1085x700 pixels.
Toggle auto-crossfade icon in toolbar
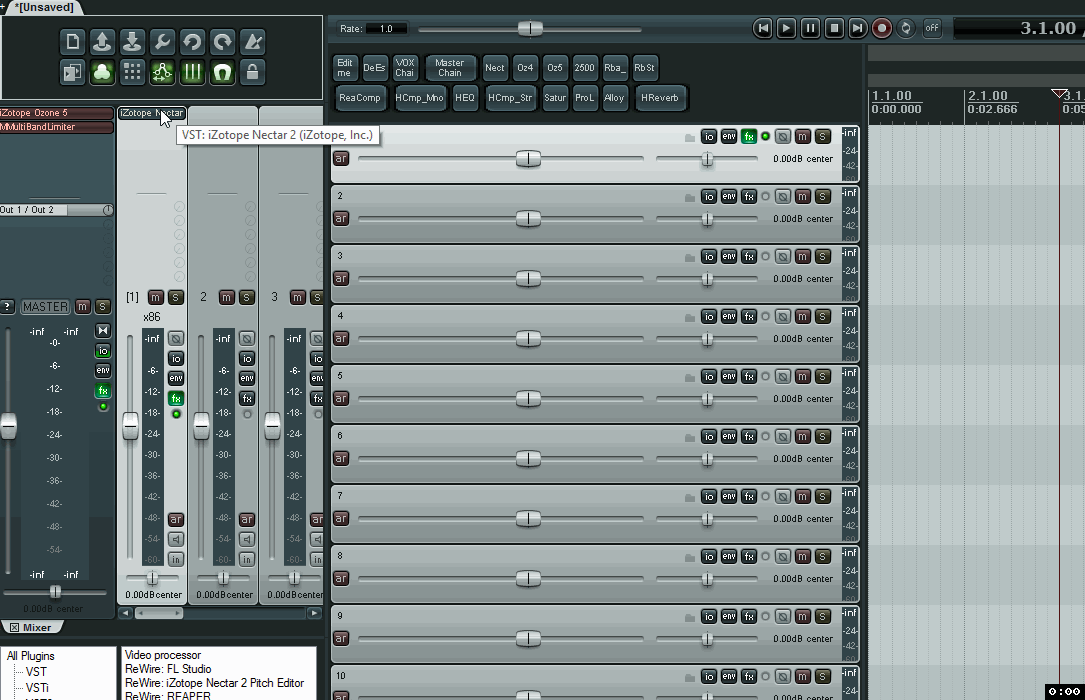click(x=72, y=72)
